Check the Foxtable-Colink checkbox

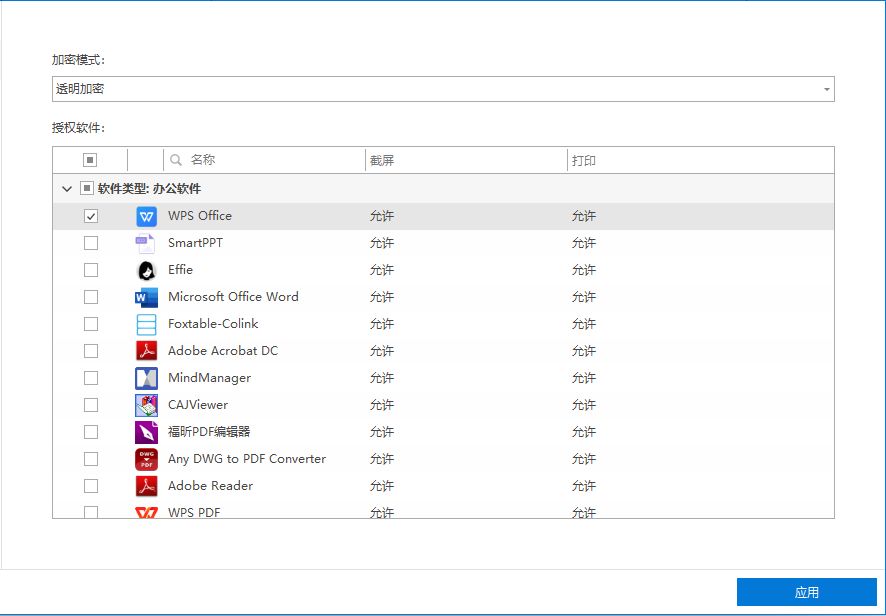tap(91, 324)
